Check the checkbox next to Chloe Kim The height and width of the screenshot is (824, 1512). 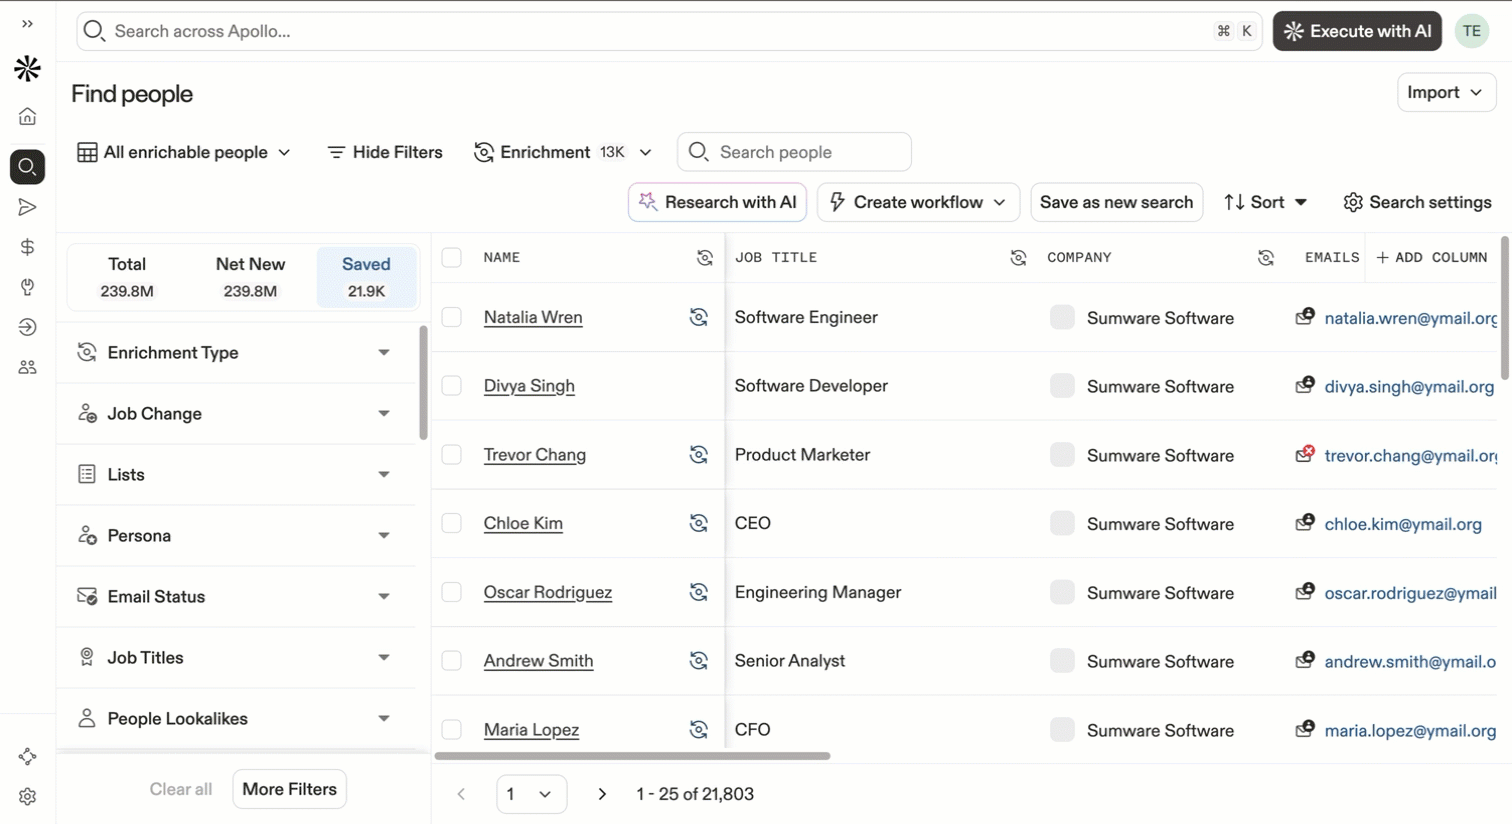(x=451, y=523)
